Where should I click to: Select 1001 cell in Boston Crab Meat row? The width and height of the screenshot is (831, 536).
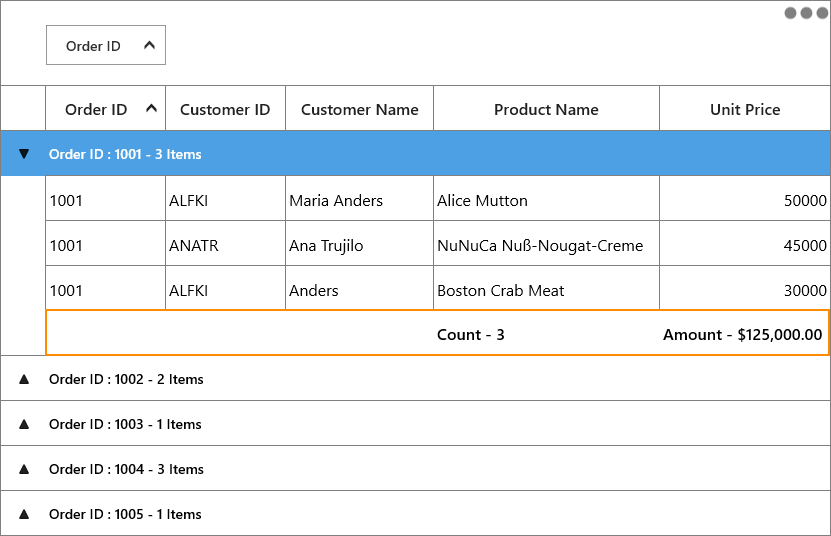[105, 288]
